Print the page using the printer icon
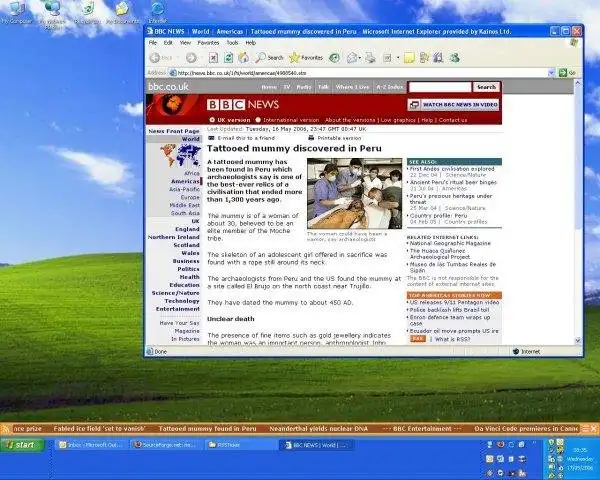 tap(370, 58)
